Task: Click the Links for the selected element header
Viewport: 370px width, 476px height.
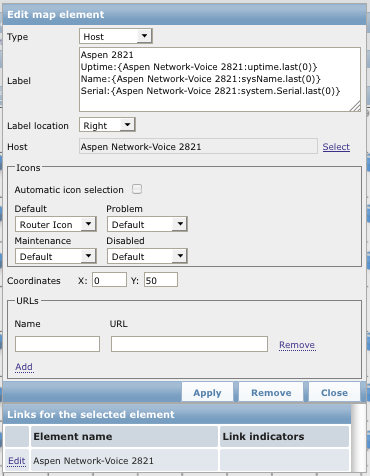Action: 177,414
